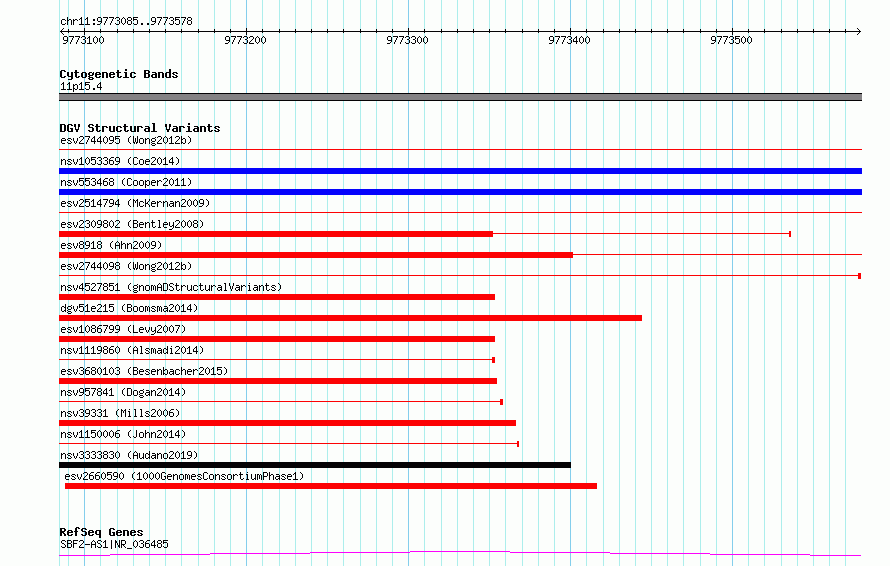Open the SBF2-AS1|NR_036485 gene label

(x=114, y=544)
